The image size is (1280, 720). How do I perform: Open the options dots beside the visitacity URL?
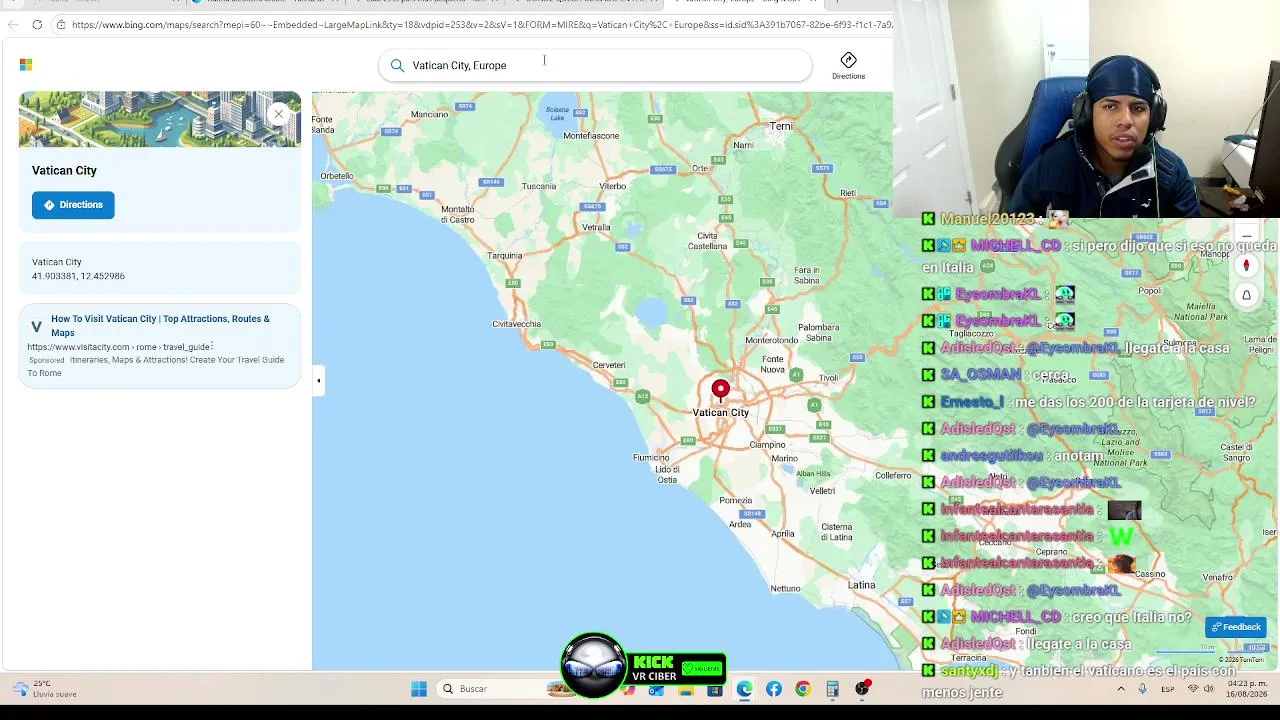pos(212,347)
